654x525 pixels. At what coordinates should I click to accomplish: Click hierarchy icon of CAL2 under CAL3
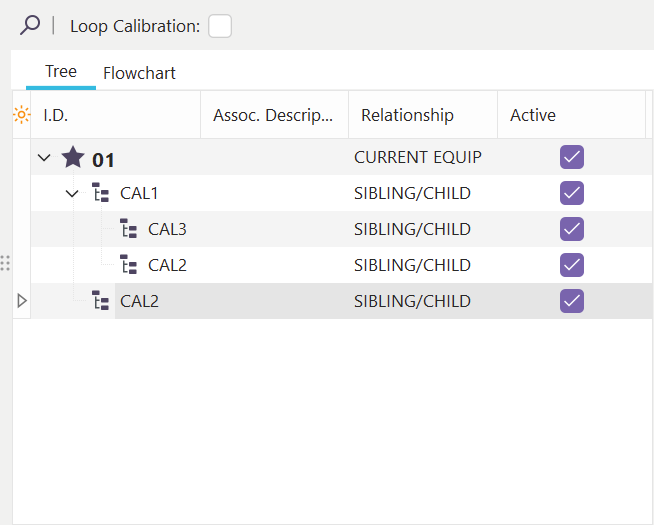(129, 265)
